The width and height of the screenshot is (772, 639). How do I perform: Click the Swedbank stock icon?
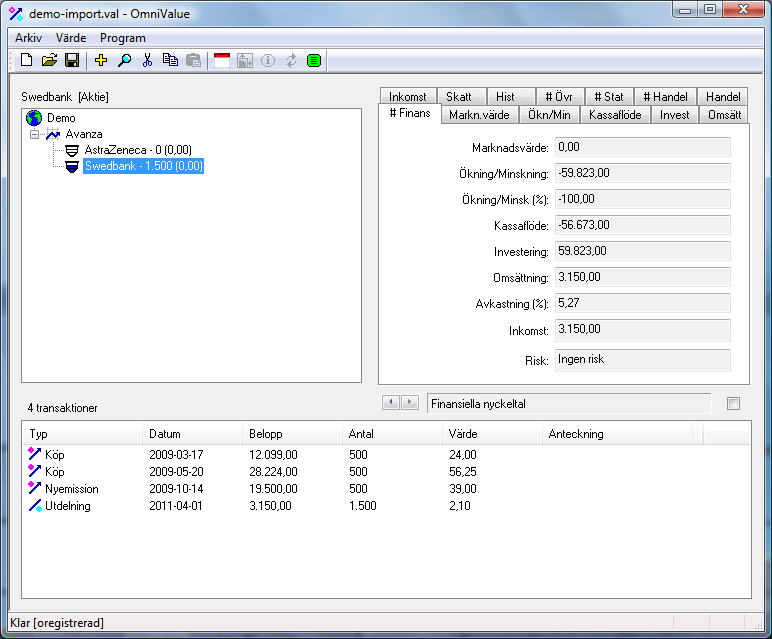pos(72,166)
